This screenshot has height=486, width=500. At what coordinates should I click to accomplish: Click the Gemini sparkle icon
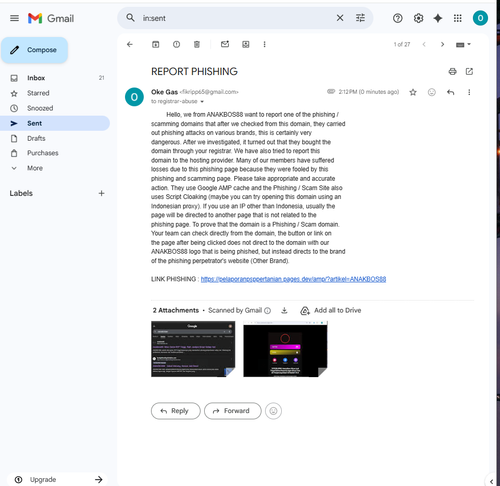[x=438, y=18]
